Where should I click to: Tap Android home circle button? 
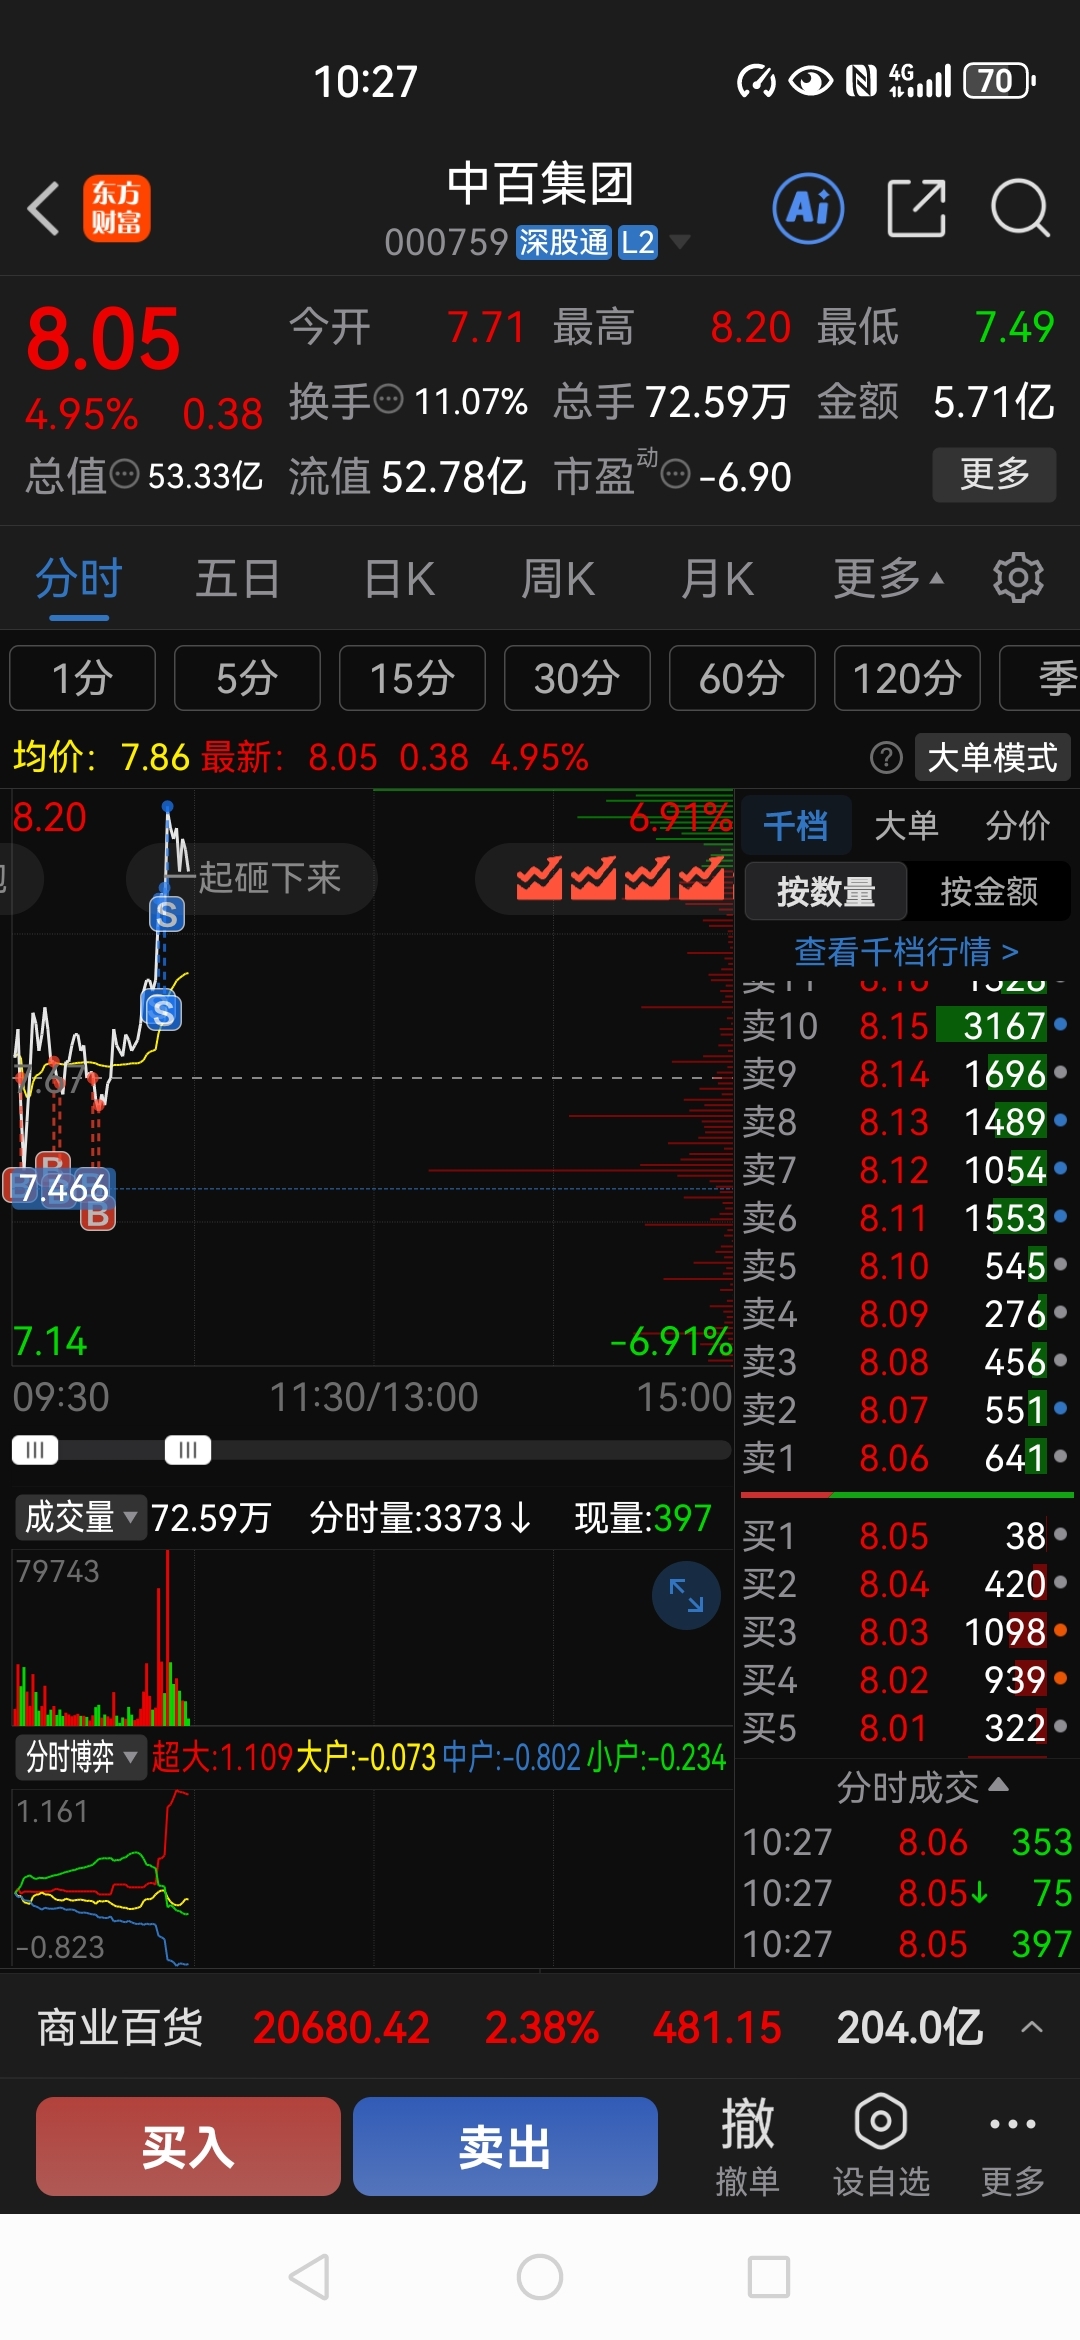(x=540, y=2277)
